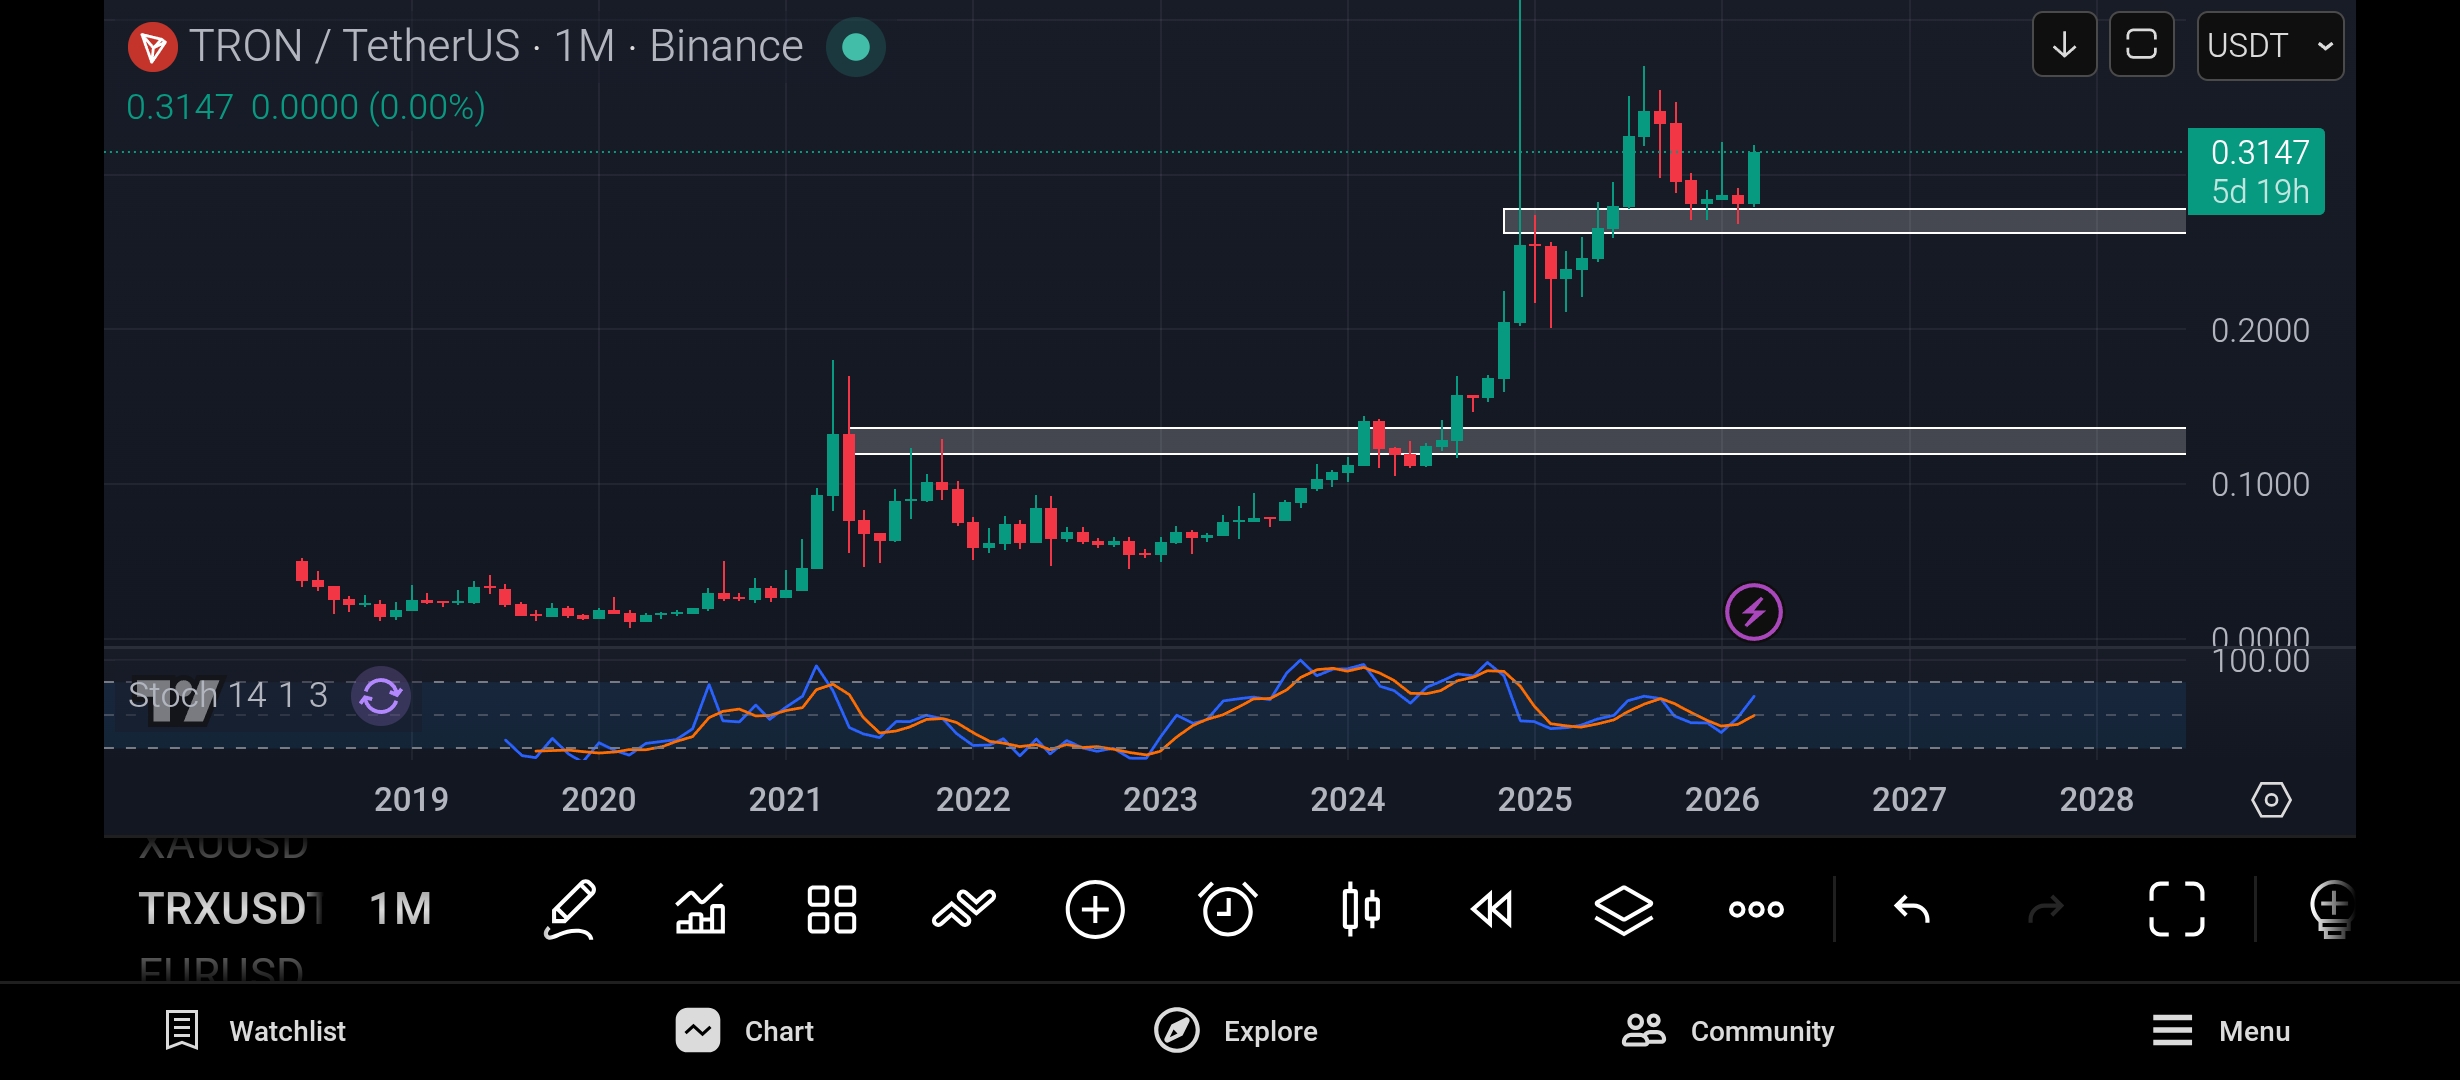Open the TRXUSDT symbol selector
The image size is (2460, 1080).
pyautogui.click(x=230, y=909)
